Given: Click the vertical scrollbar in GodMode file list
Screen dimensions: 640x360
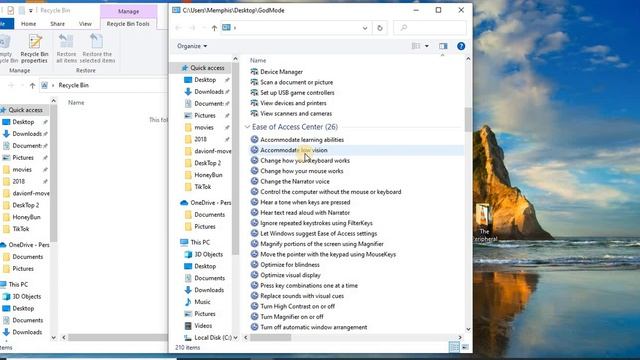Looking at the screenshot, I should tap(468, 120).
